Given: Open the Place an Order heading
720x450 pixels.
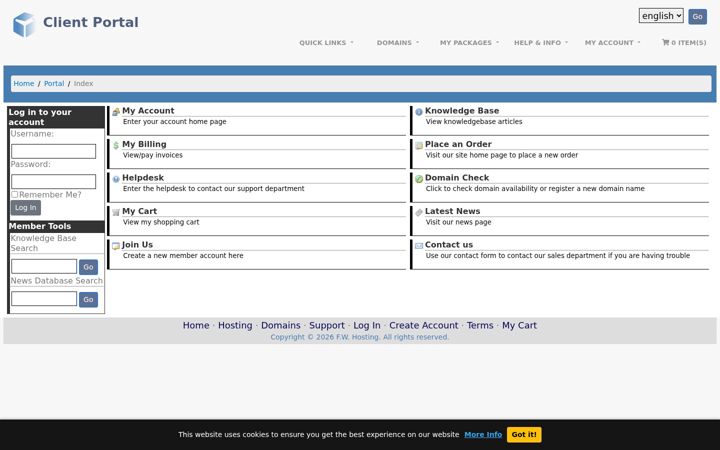Looking at the screenshot, I should point(458,144).
